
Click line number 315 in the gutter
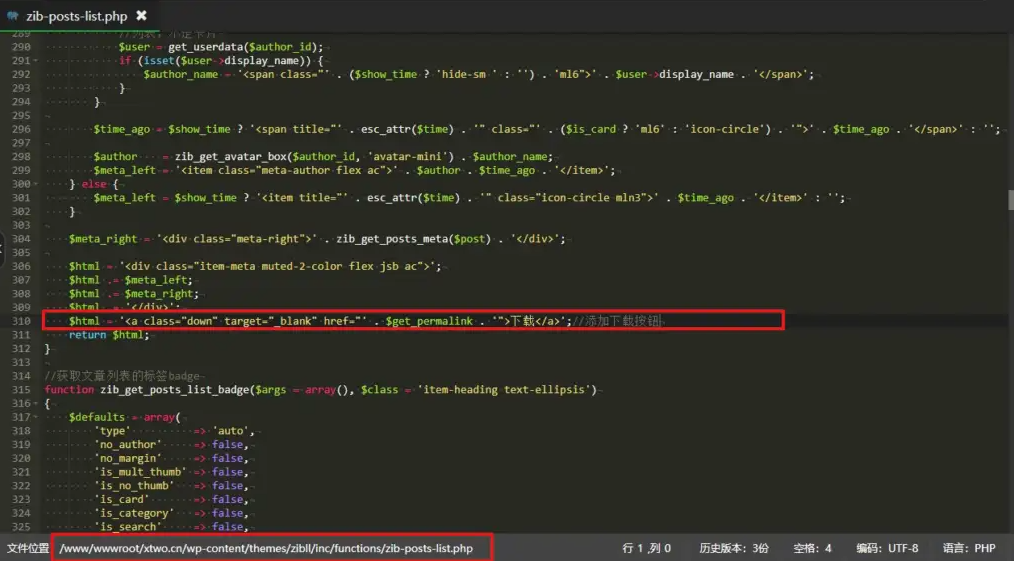pos(21,390)
